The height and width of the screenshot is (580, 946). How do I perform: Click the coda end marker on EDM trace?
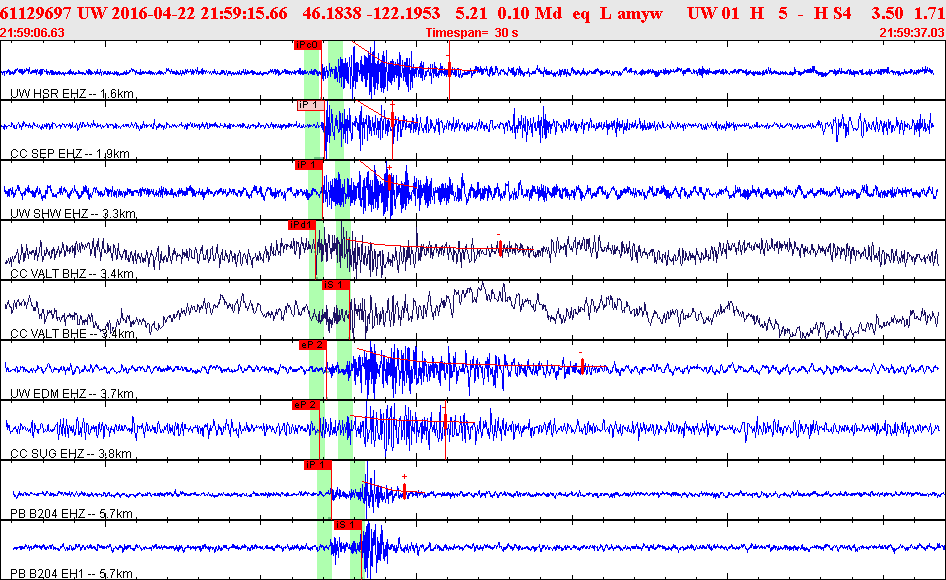pos(582,366)
